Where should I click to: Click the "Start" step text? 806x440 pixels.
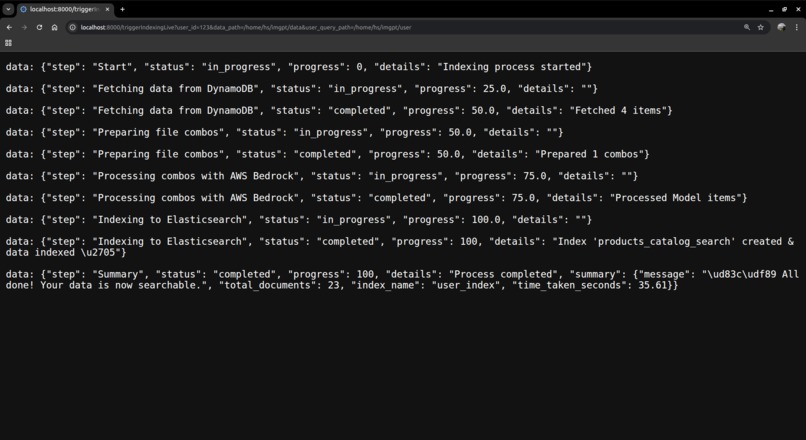(x=112, y=67)
